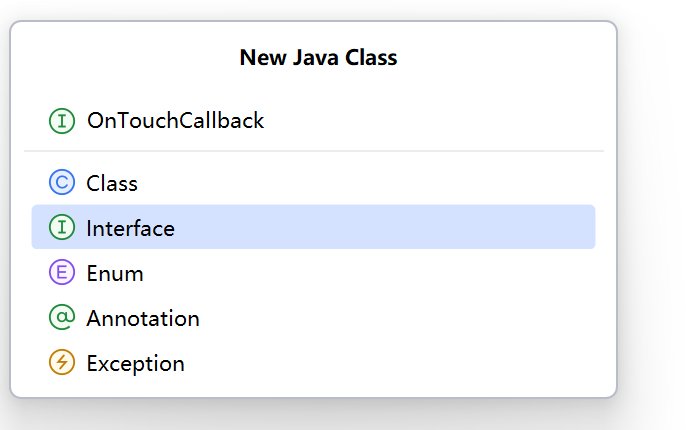694x430 pixels.
Task: Click the blue Class C icon
Action: pyautogui.click(x=62, y=182)
